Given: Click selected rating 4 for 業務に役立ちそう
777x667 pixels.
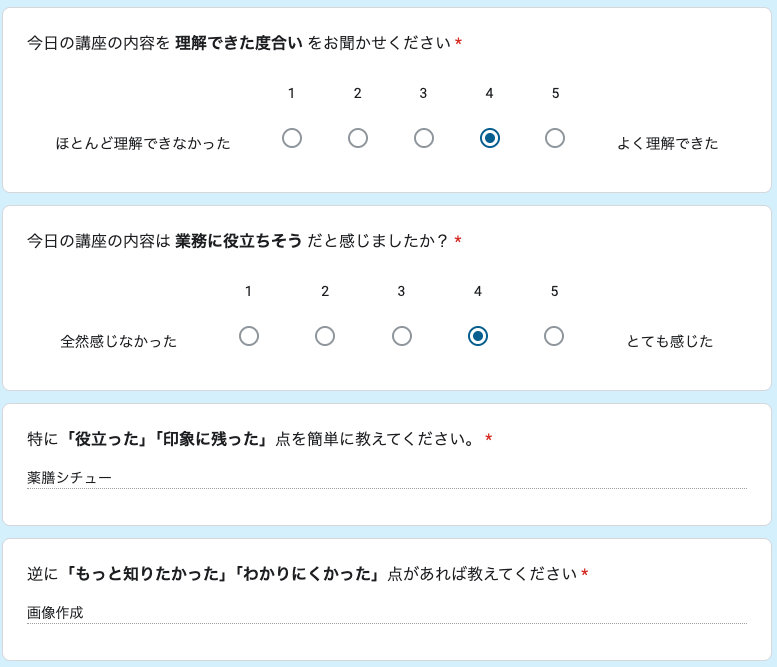Looking at the screenshot, I should (x=478, y=336).
